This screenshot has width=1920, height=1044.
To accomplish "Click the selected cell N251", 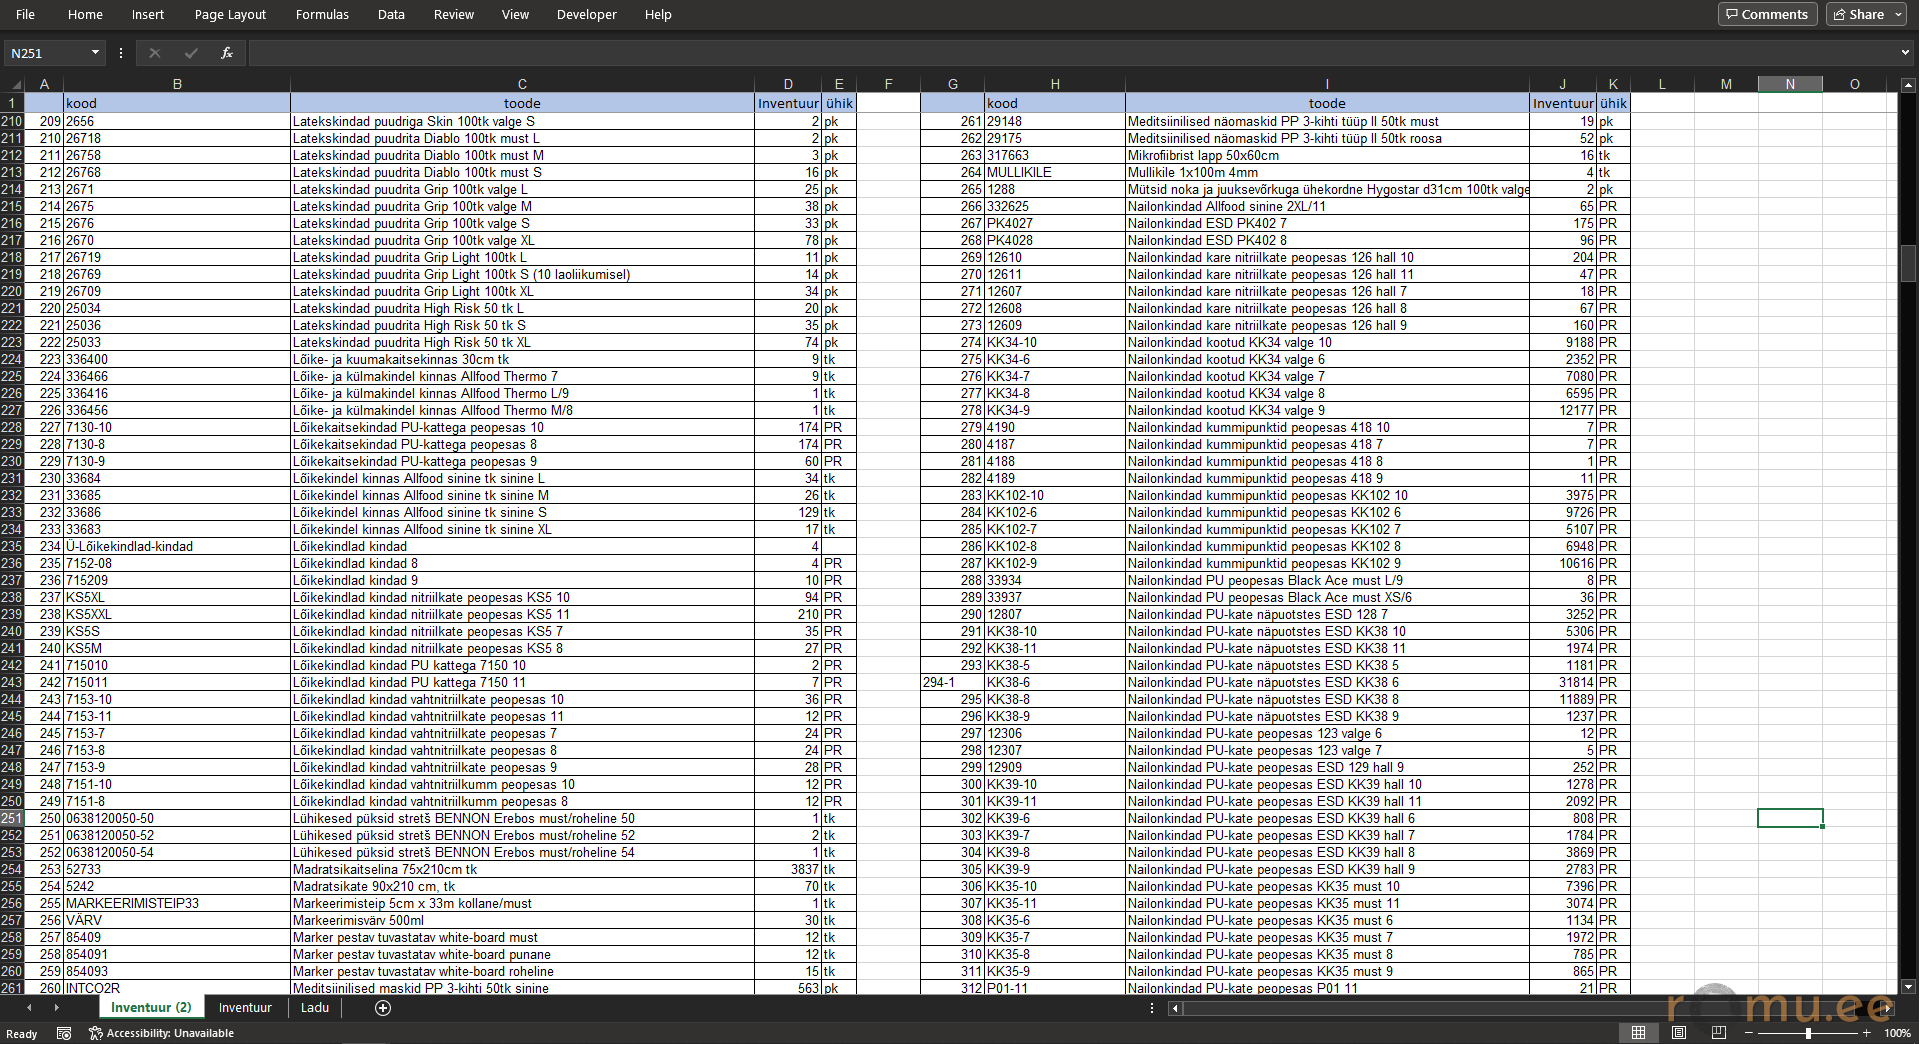I will 1790,818.
